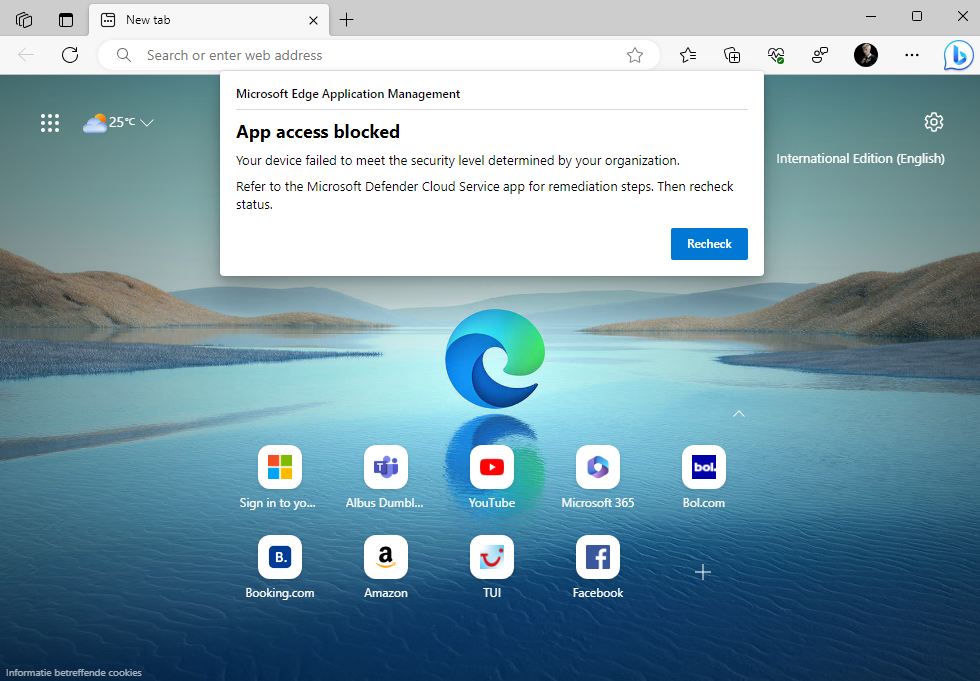980x681 pixels.
Task: Add a new quick link site
Action: [703, 571]
